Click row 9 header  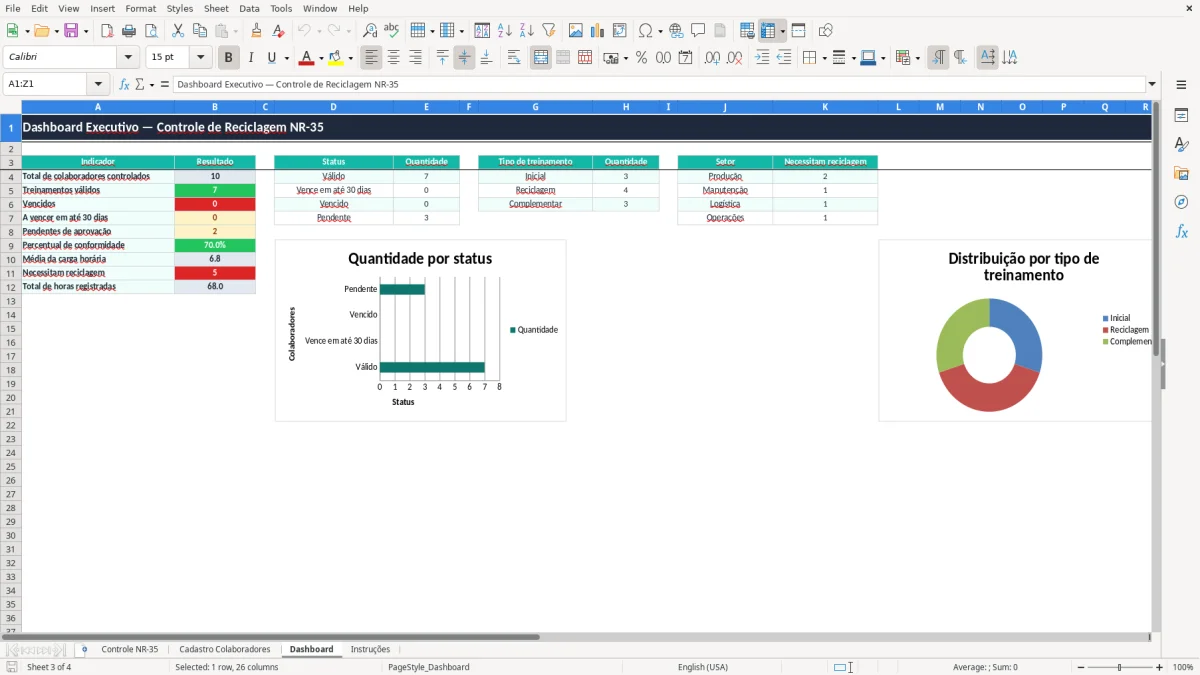tap(10, 245)
